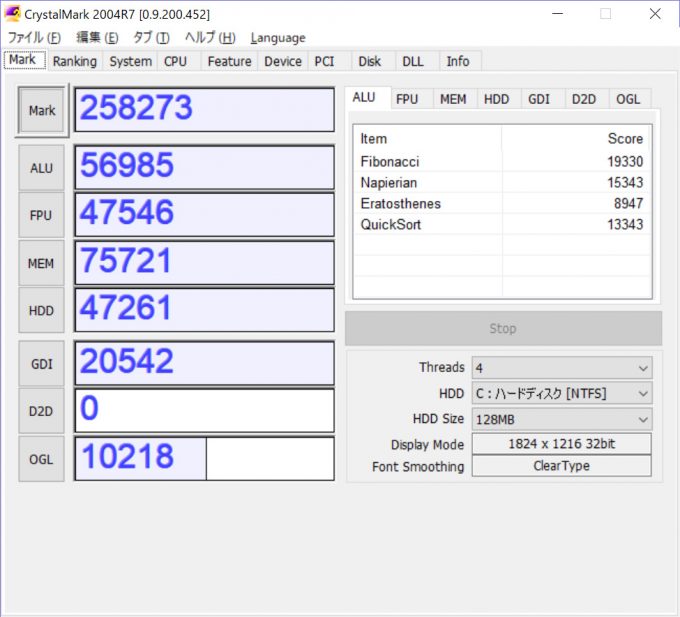This screenshot has height=617, width=680.
Task: Open the Language menu
Action: (278, 38)
